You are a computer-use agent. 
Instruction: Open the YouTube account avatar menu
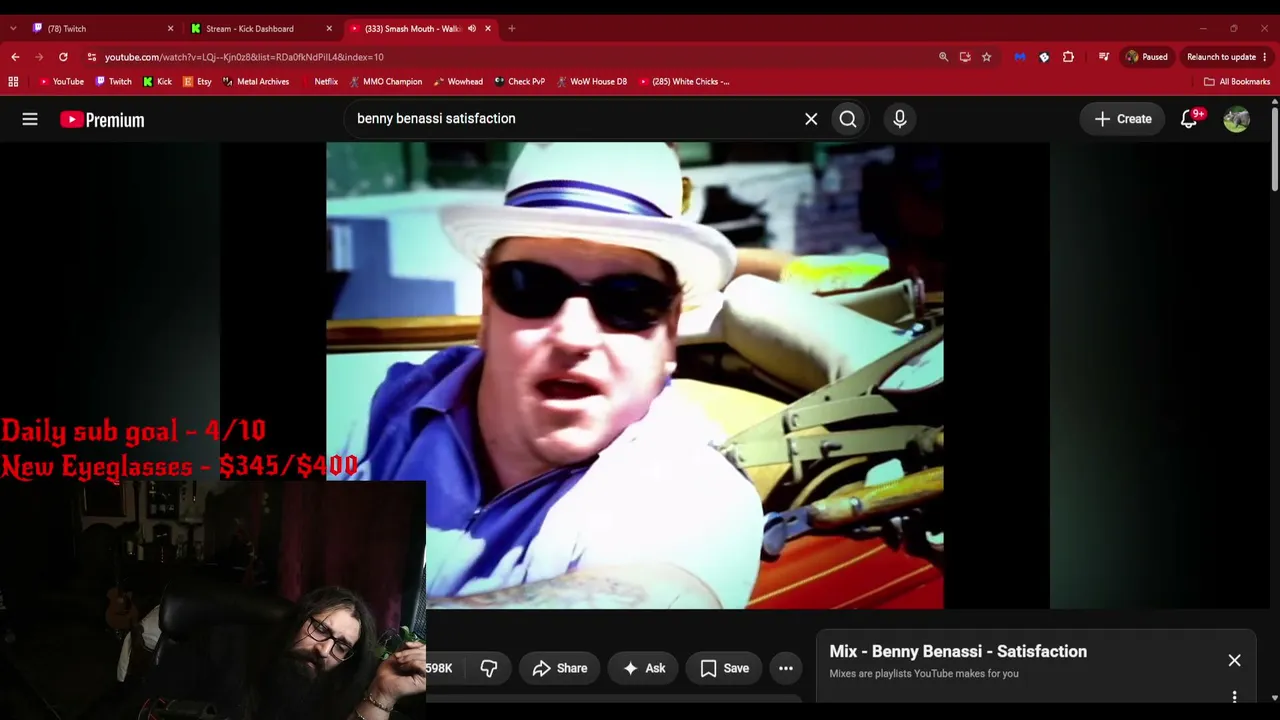[1236, 119]
